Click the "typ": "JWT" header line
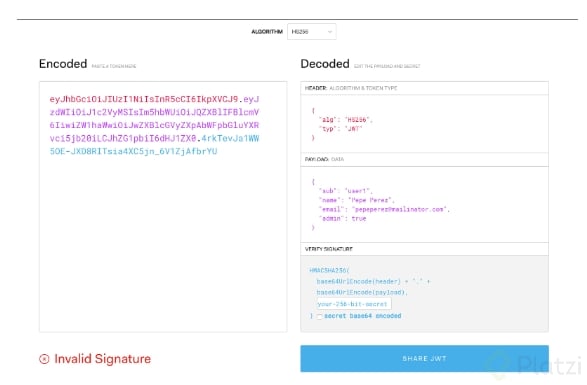The width and height of the screenshot is (587, 385). [341, 129]
